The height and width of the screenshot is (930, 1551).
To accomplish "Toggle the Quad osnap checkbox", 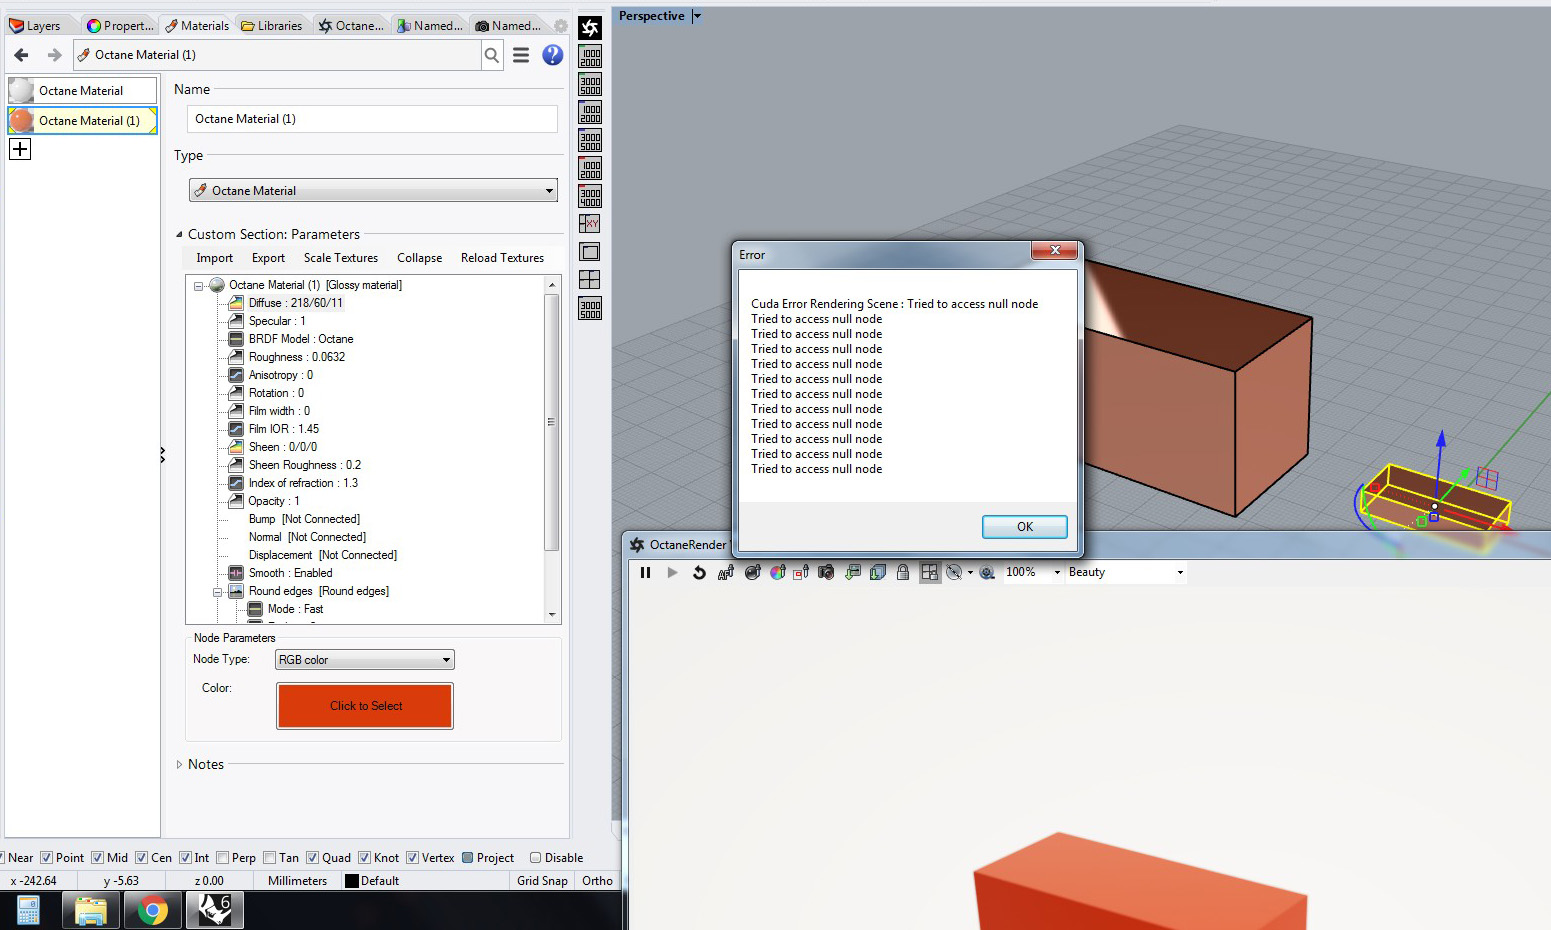I will [312, 858].
